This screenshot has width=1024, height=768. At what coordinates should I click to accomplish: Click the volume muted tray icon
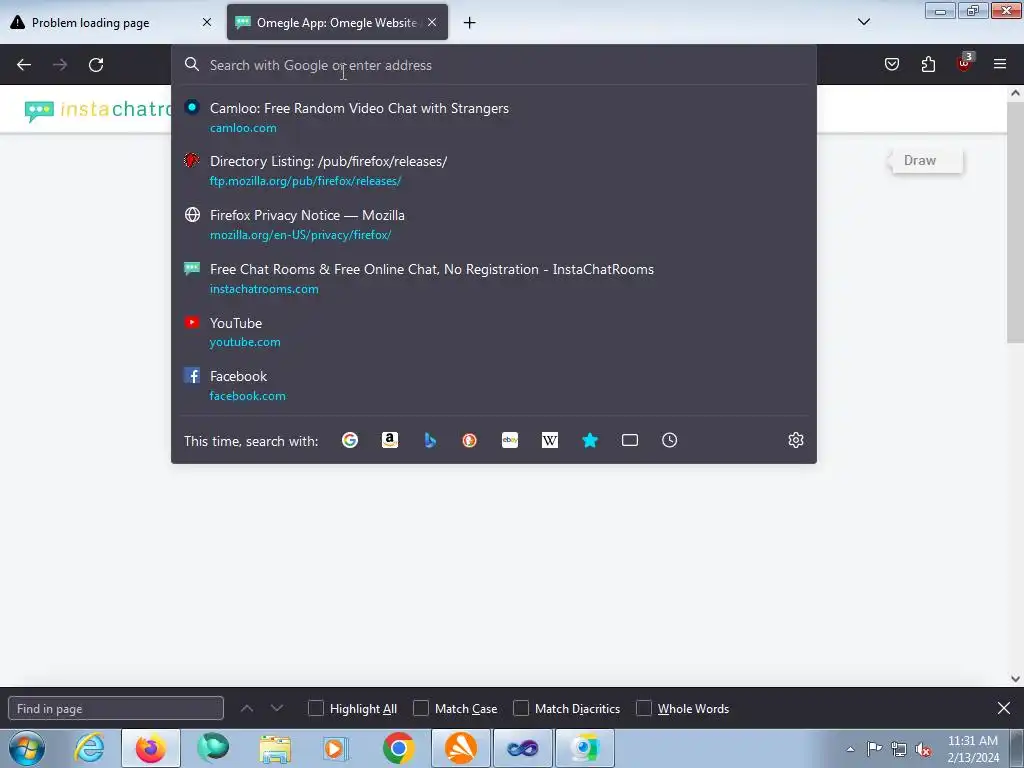tap(923, 749)
